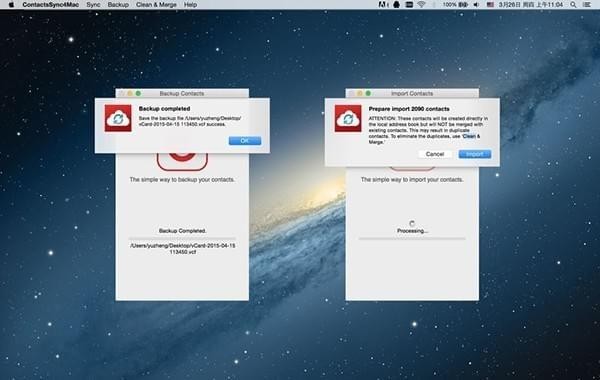Click Cancel in the import dialog
The height and width of the screenshot is (380, 600).
435,154
